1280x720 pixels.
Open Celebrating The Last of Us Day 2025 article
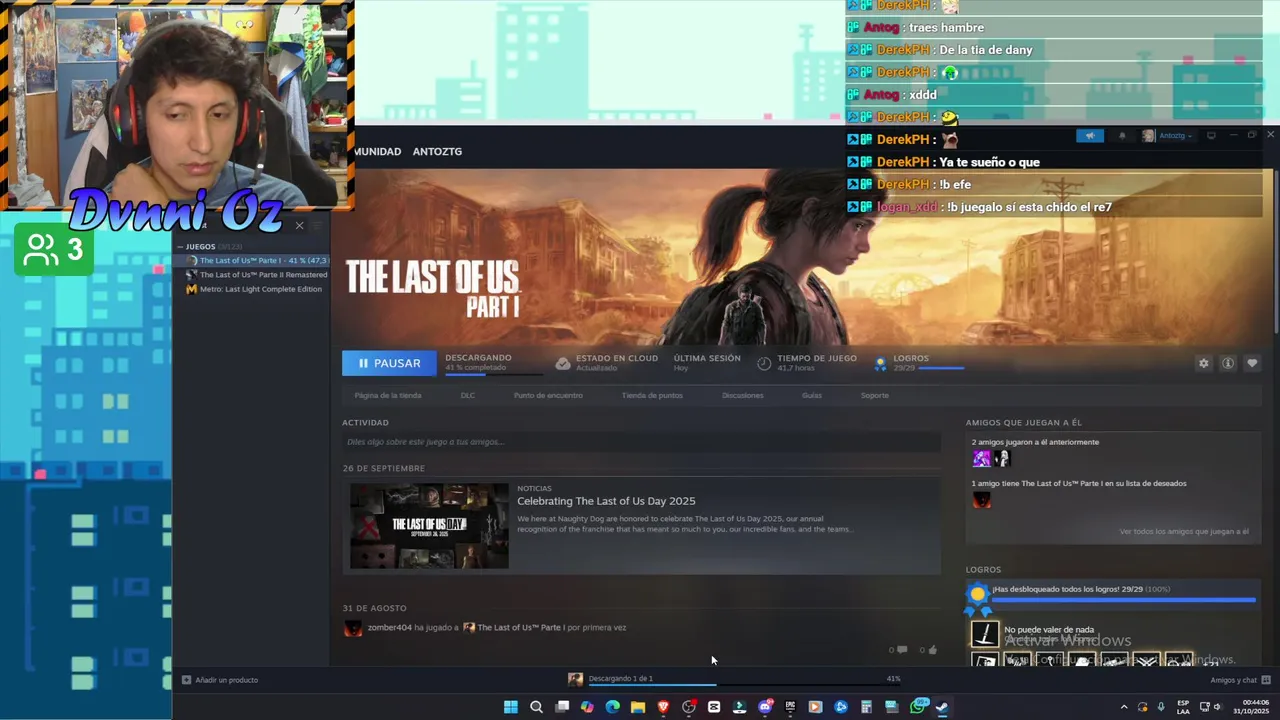(606, 501)
